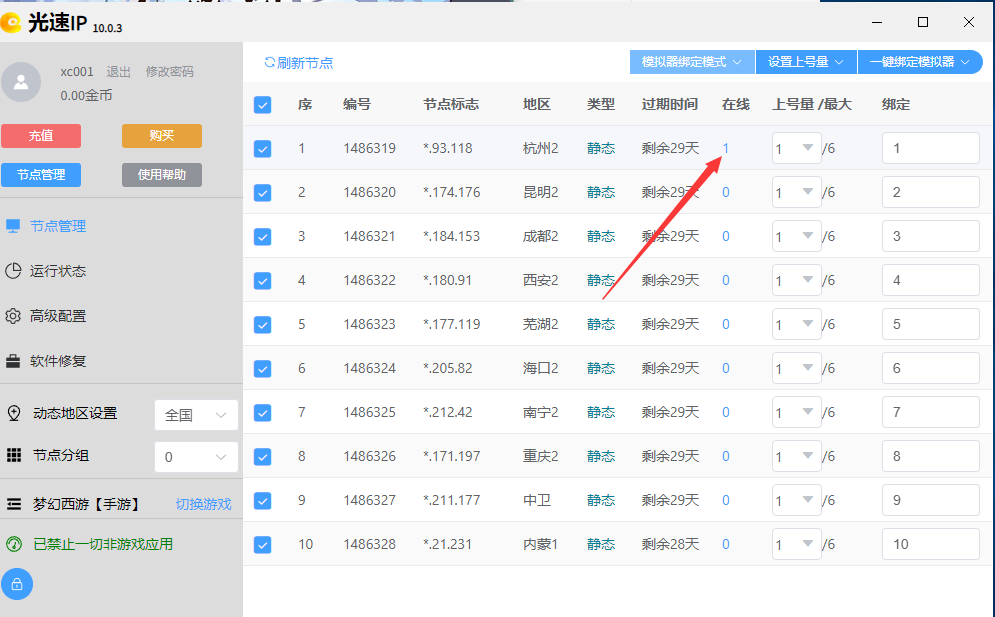The height and width of the screenshot is (617, 995).
Task: Click the 静态 type link for 海口2
Action: tap(601, 368)
